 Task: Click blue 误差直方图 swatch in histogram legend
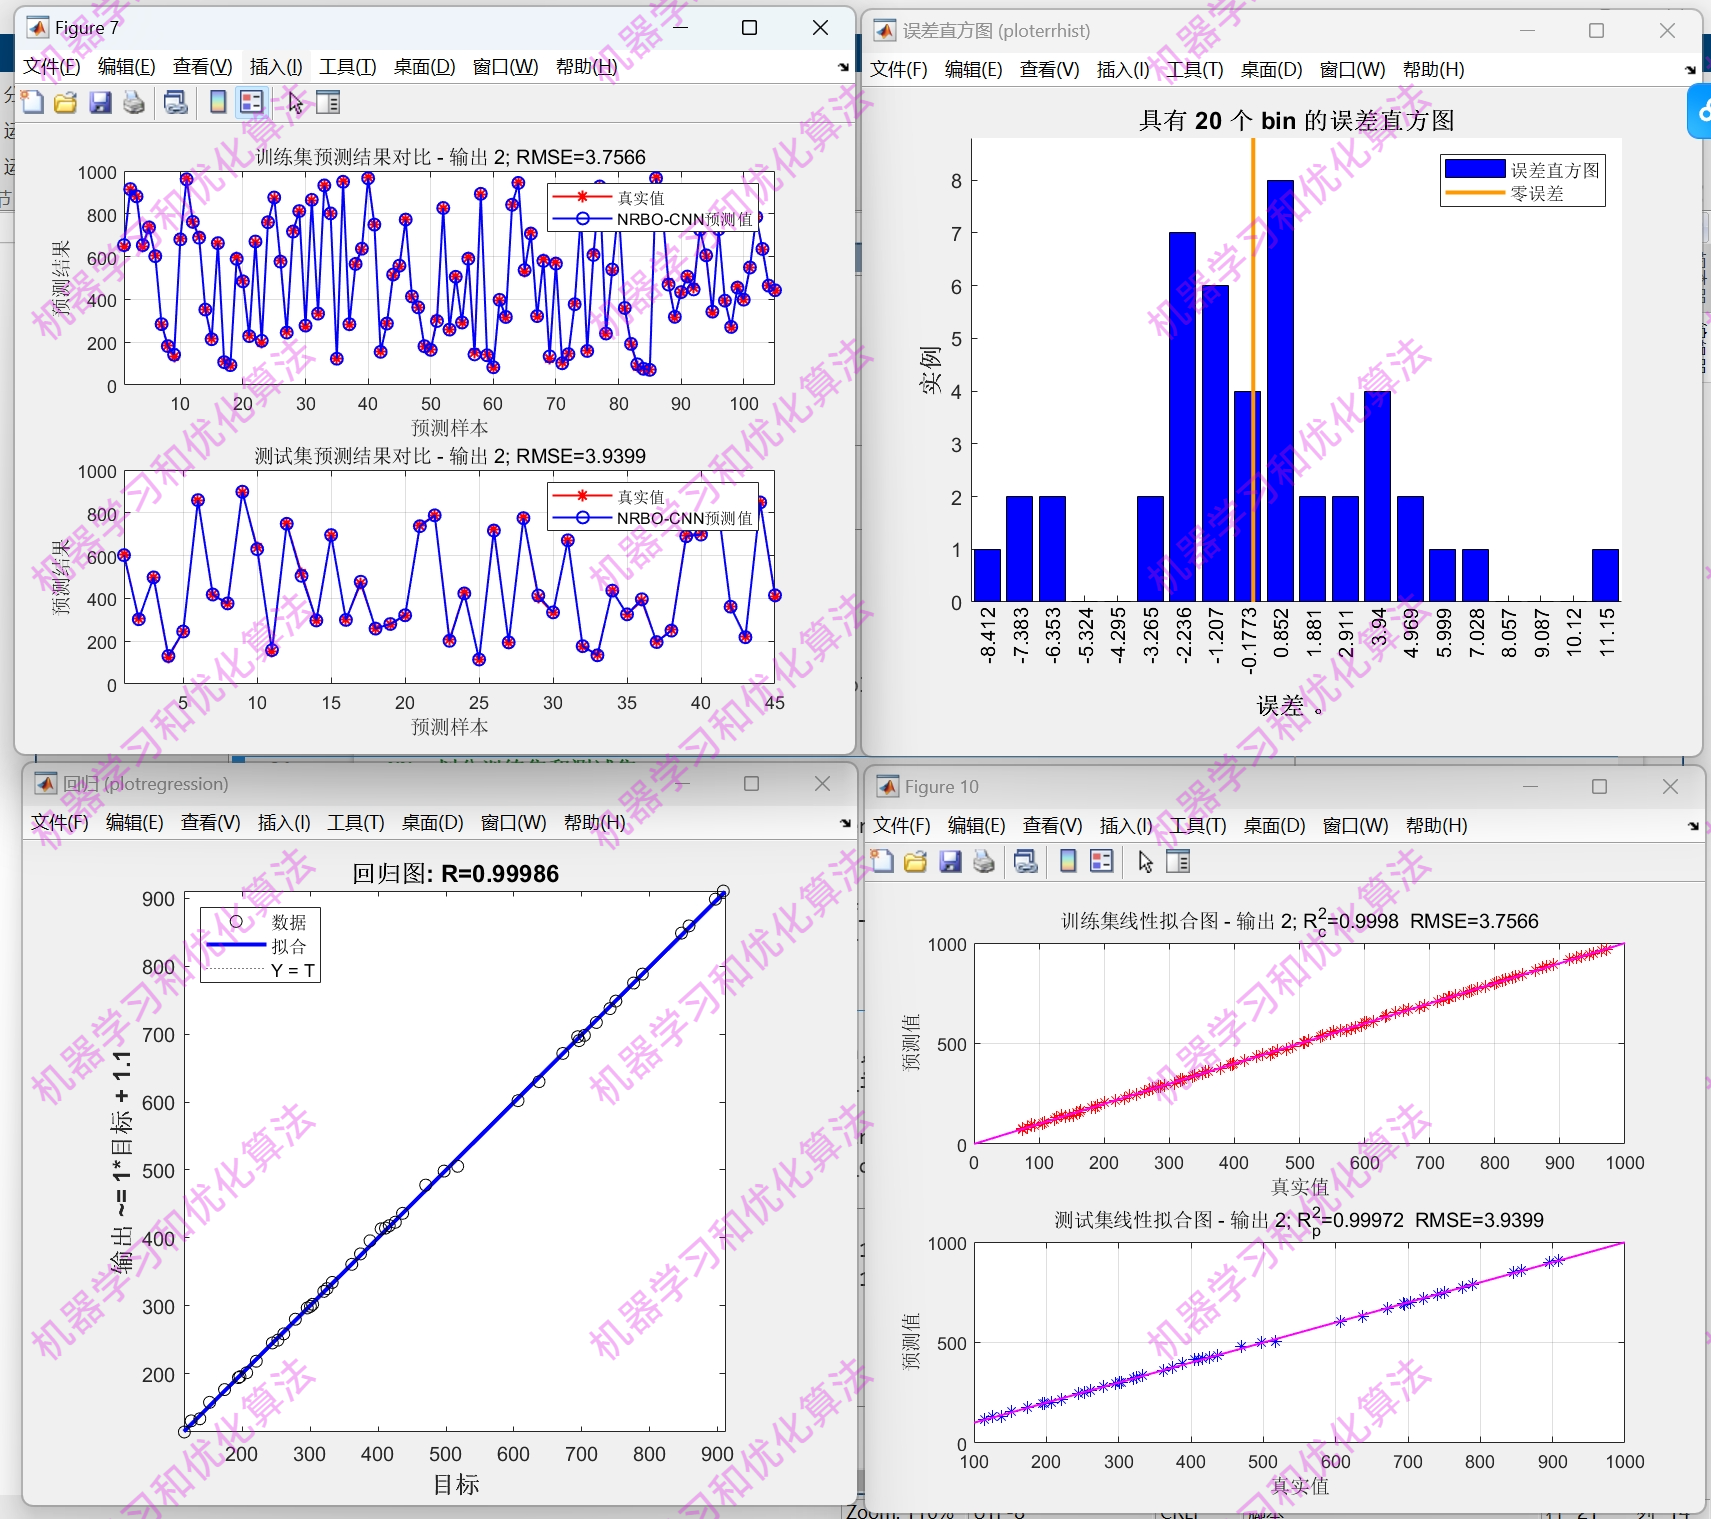point(1475,169)
